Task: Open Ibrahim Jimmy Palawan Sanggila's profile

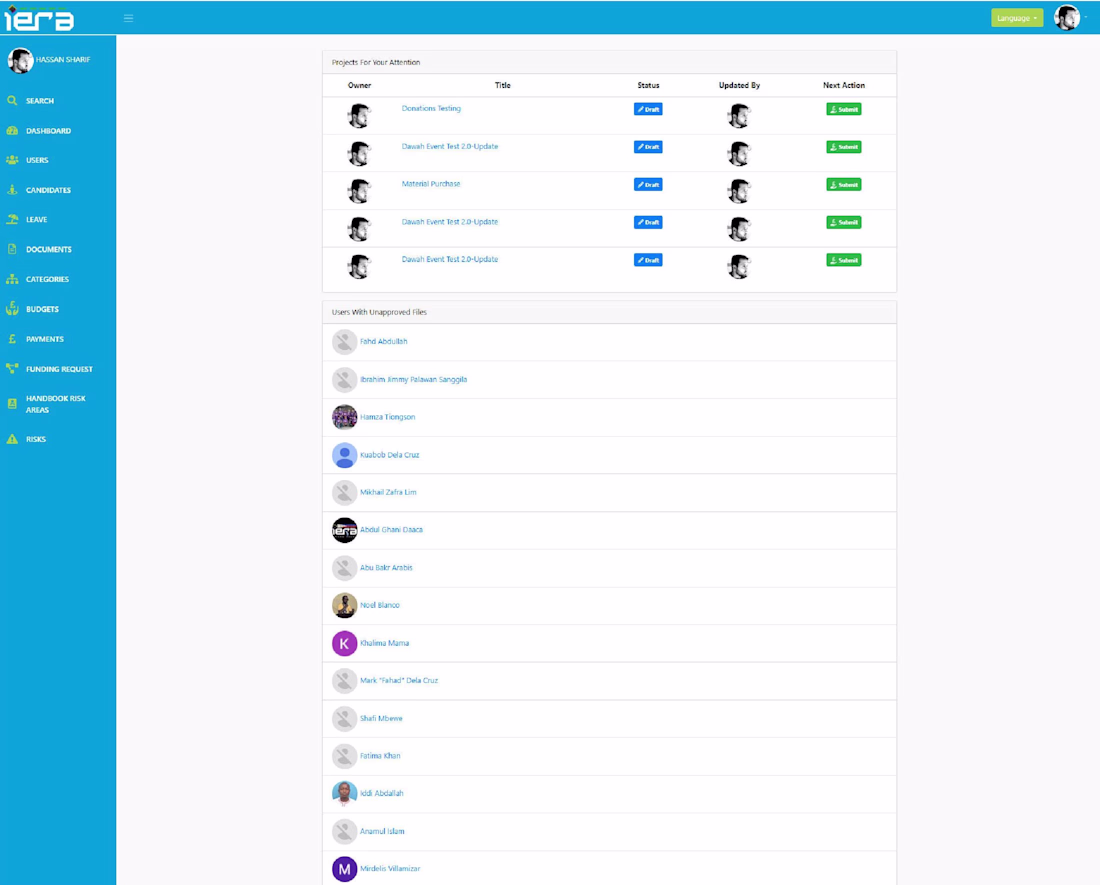Action: (413, 379)
